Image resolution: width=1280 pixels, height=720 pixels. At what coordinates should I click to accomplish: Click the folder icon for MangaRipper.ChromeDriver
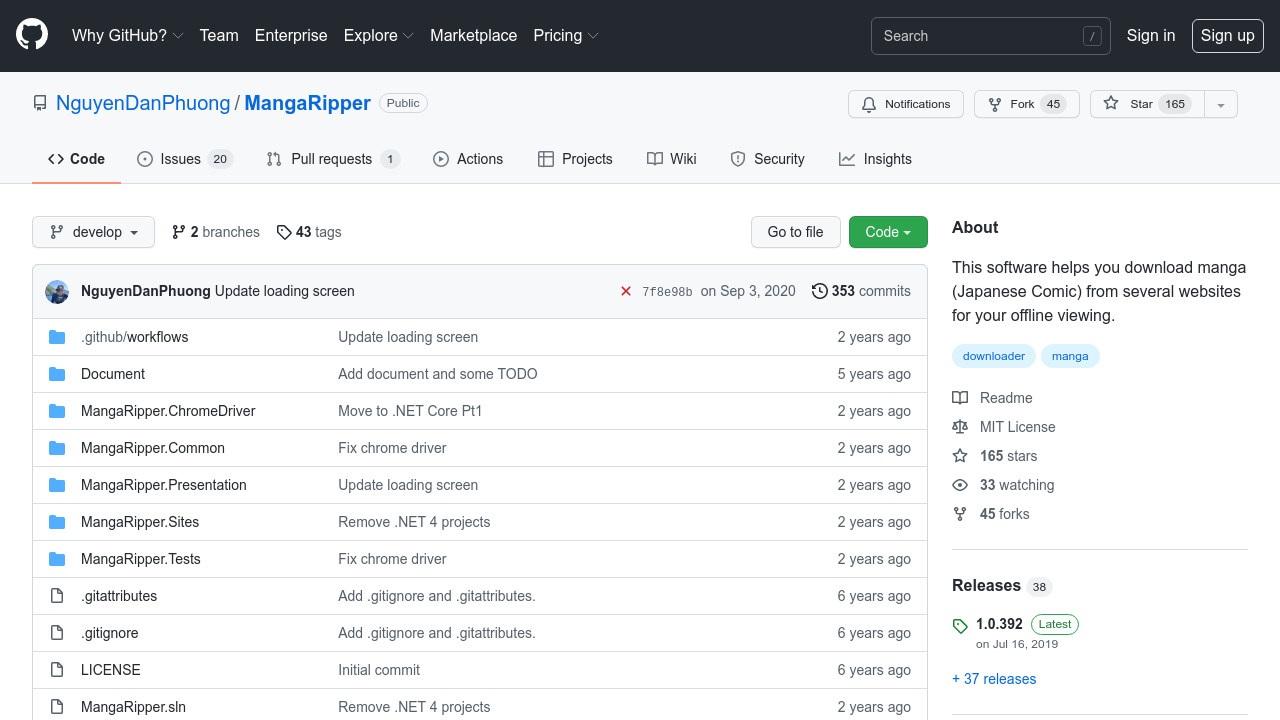[57, 411]
